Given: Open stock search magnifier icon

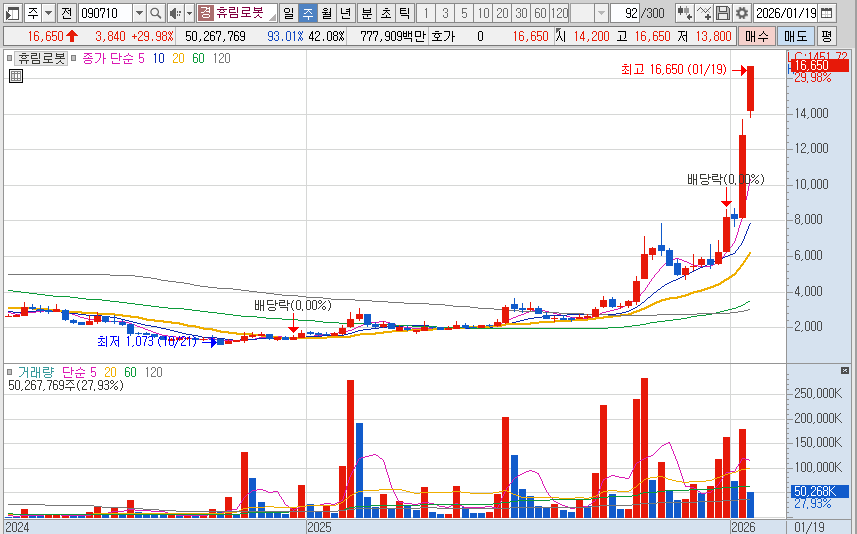Looking at the screenshot, I should point(156,13).
